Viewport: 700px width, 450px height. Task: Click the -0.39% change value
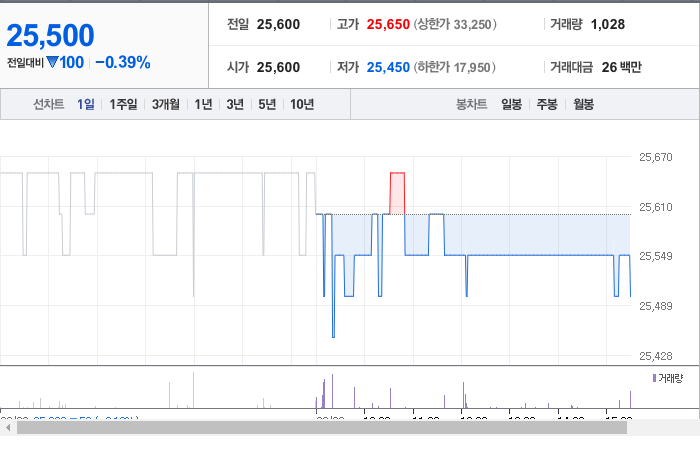click(123, 62)
